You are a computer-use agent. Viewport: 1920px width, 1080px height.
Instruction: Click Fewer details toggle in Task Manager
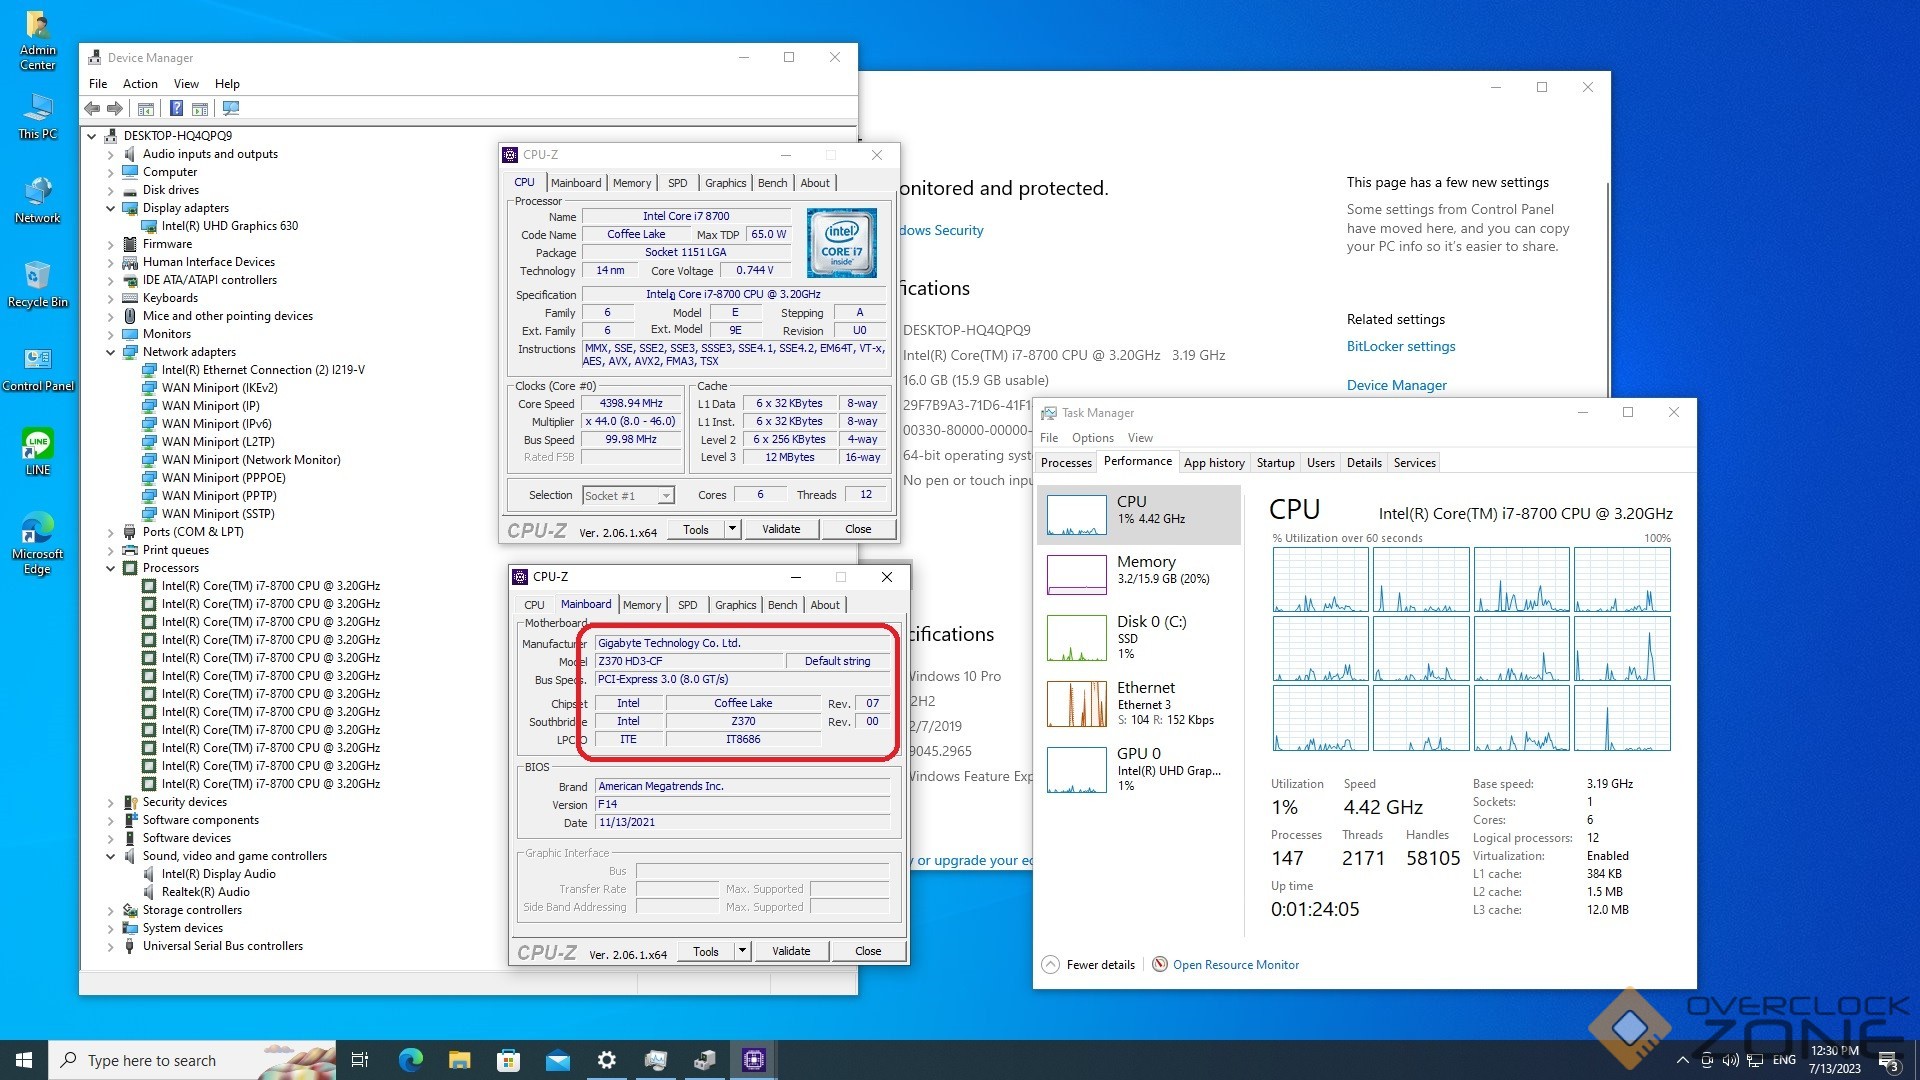(1089, 965)
